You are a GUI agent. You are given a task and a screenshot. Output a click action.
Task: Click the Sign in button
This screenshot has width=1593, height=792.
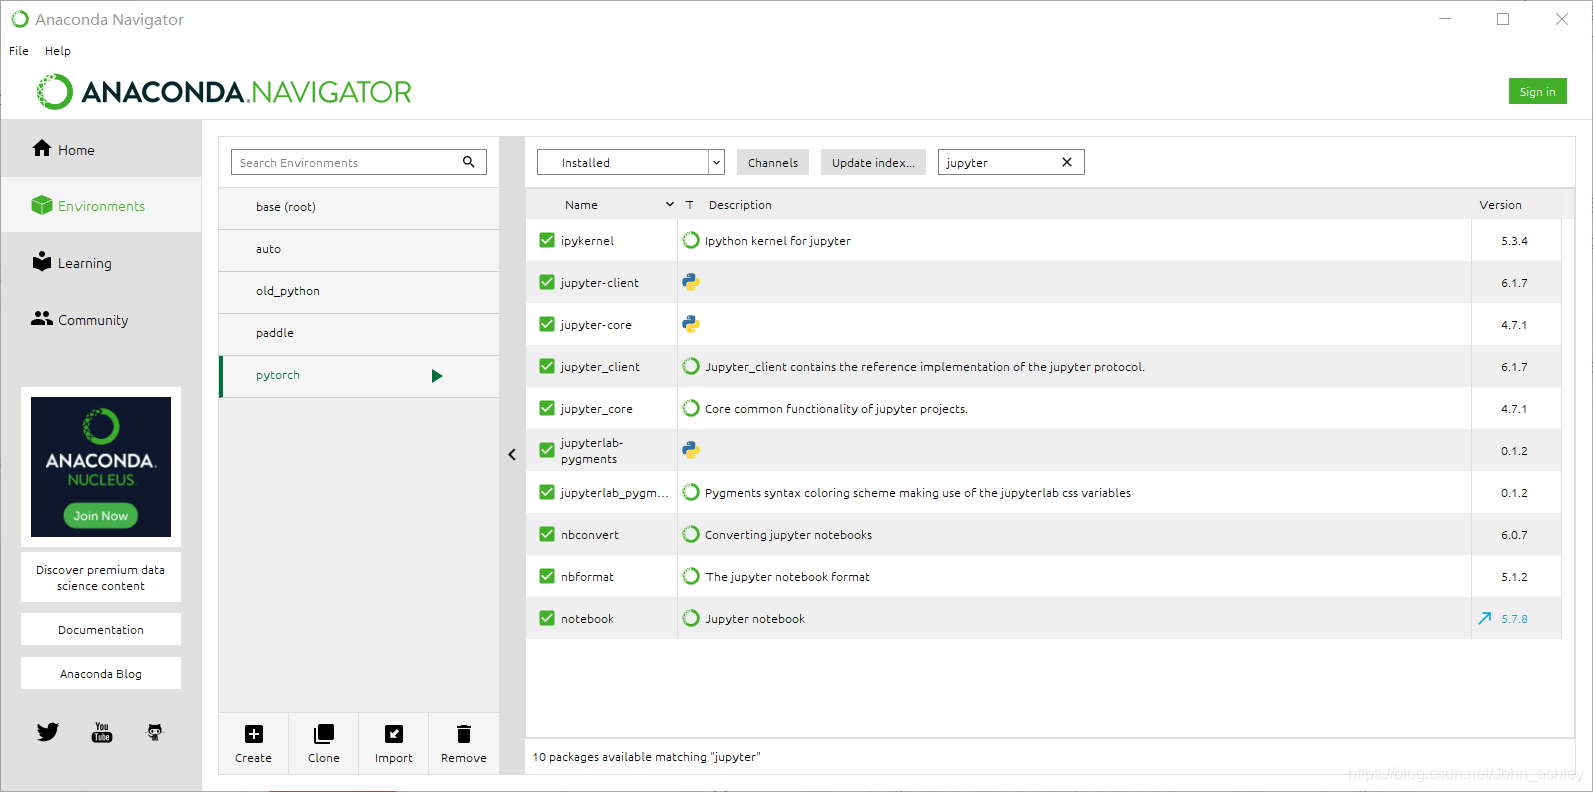(1537, 91)
